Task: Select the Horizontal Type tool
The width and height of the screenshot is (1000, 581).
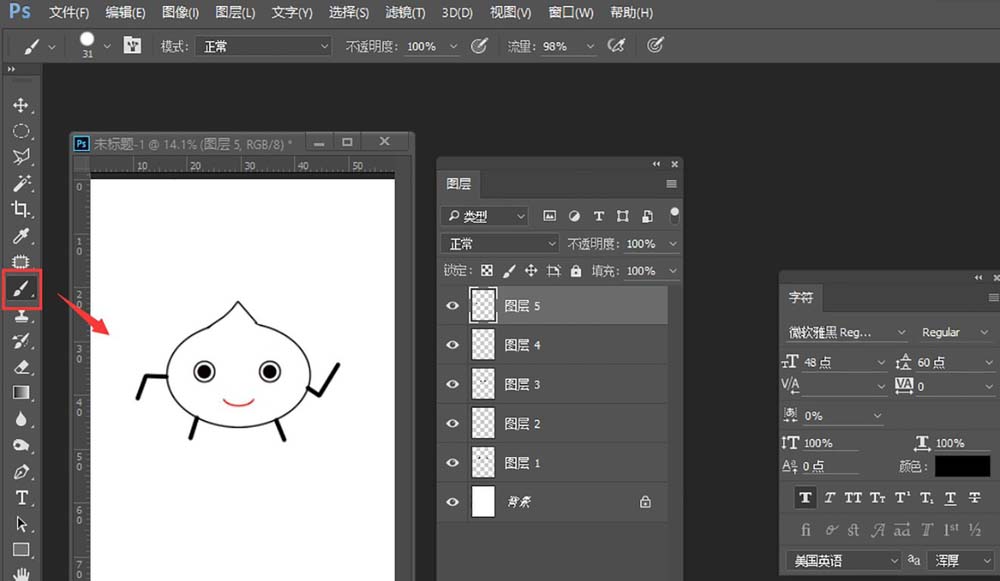Action: (x=21, y=497)
